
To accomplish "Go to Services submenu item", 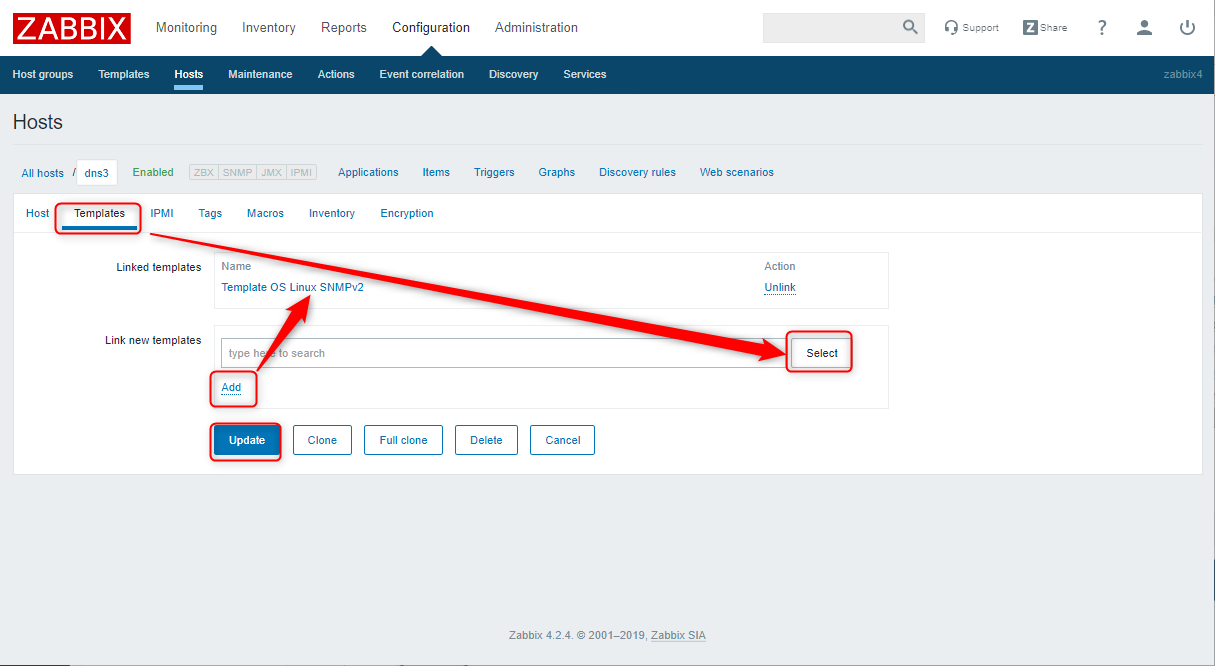I will click(x=585, y=74).
